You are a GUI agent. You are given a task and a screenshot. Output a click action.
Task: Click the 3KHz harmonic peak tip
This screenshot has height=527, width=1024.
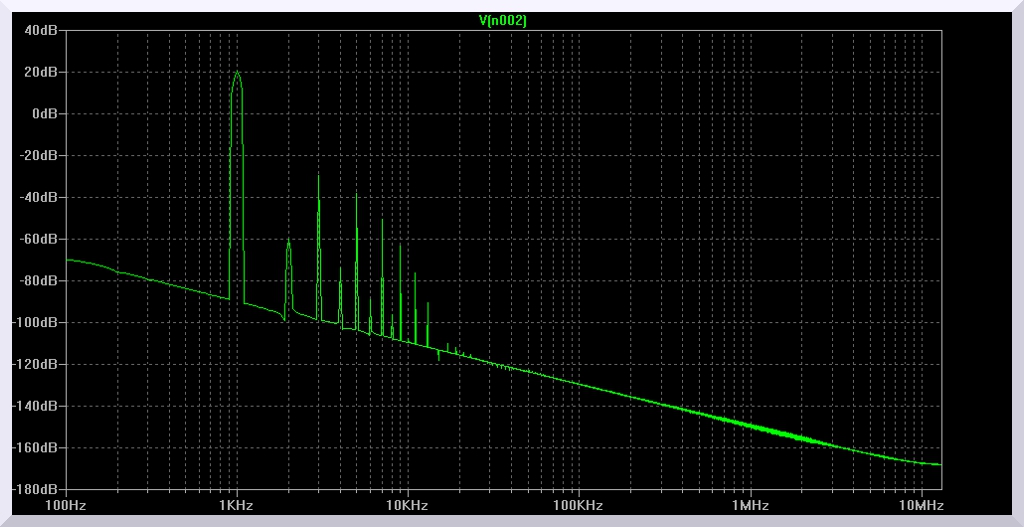pos(318,176)
